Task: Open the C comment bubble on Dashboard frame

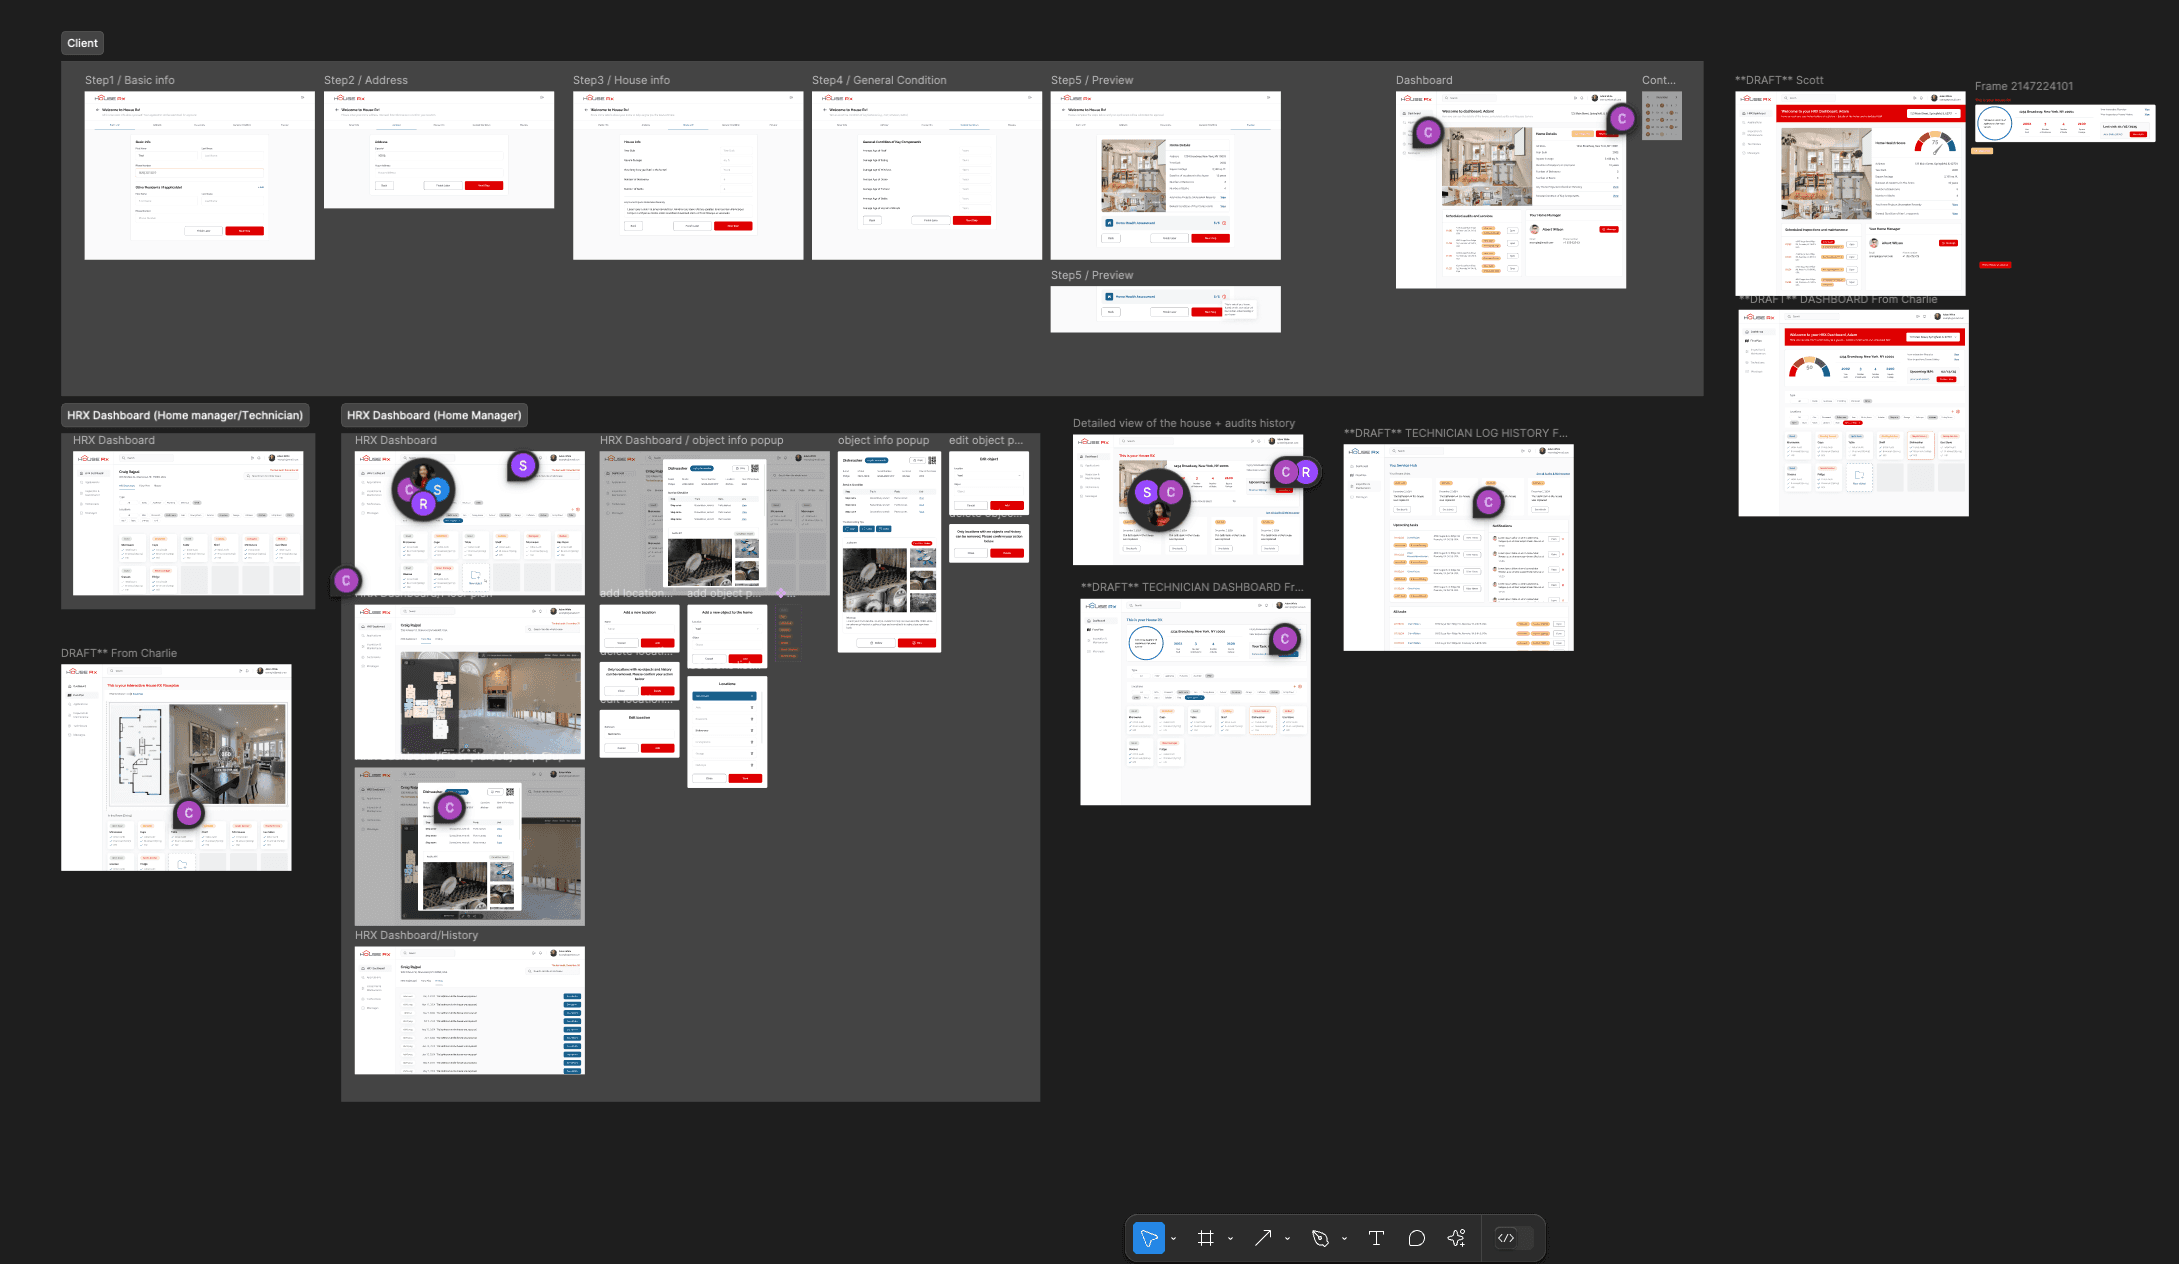Action: pos(1427,131)
